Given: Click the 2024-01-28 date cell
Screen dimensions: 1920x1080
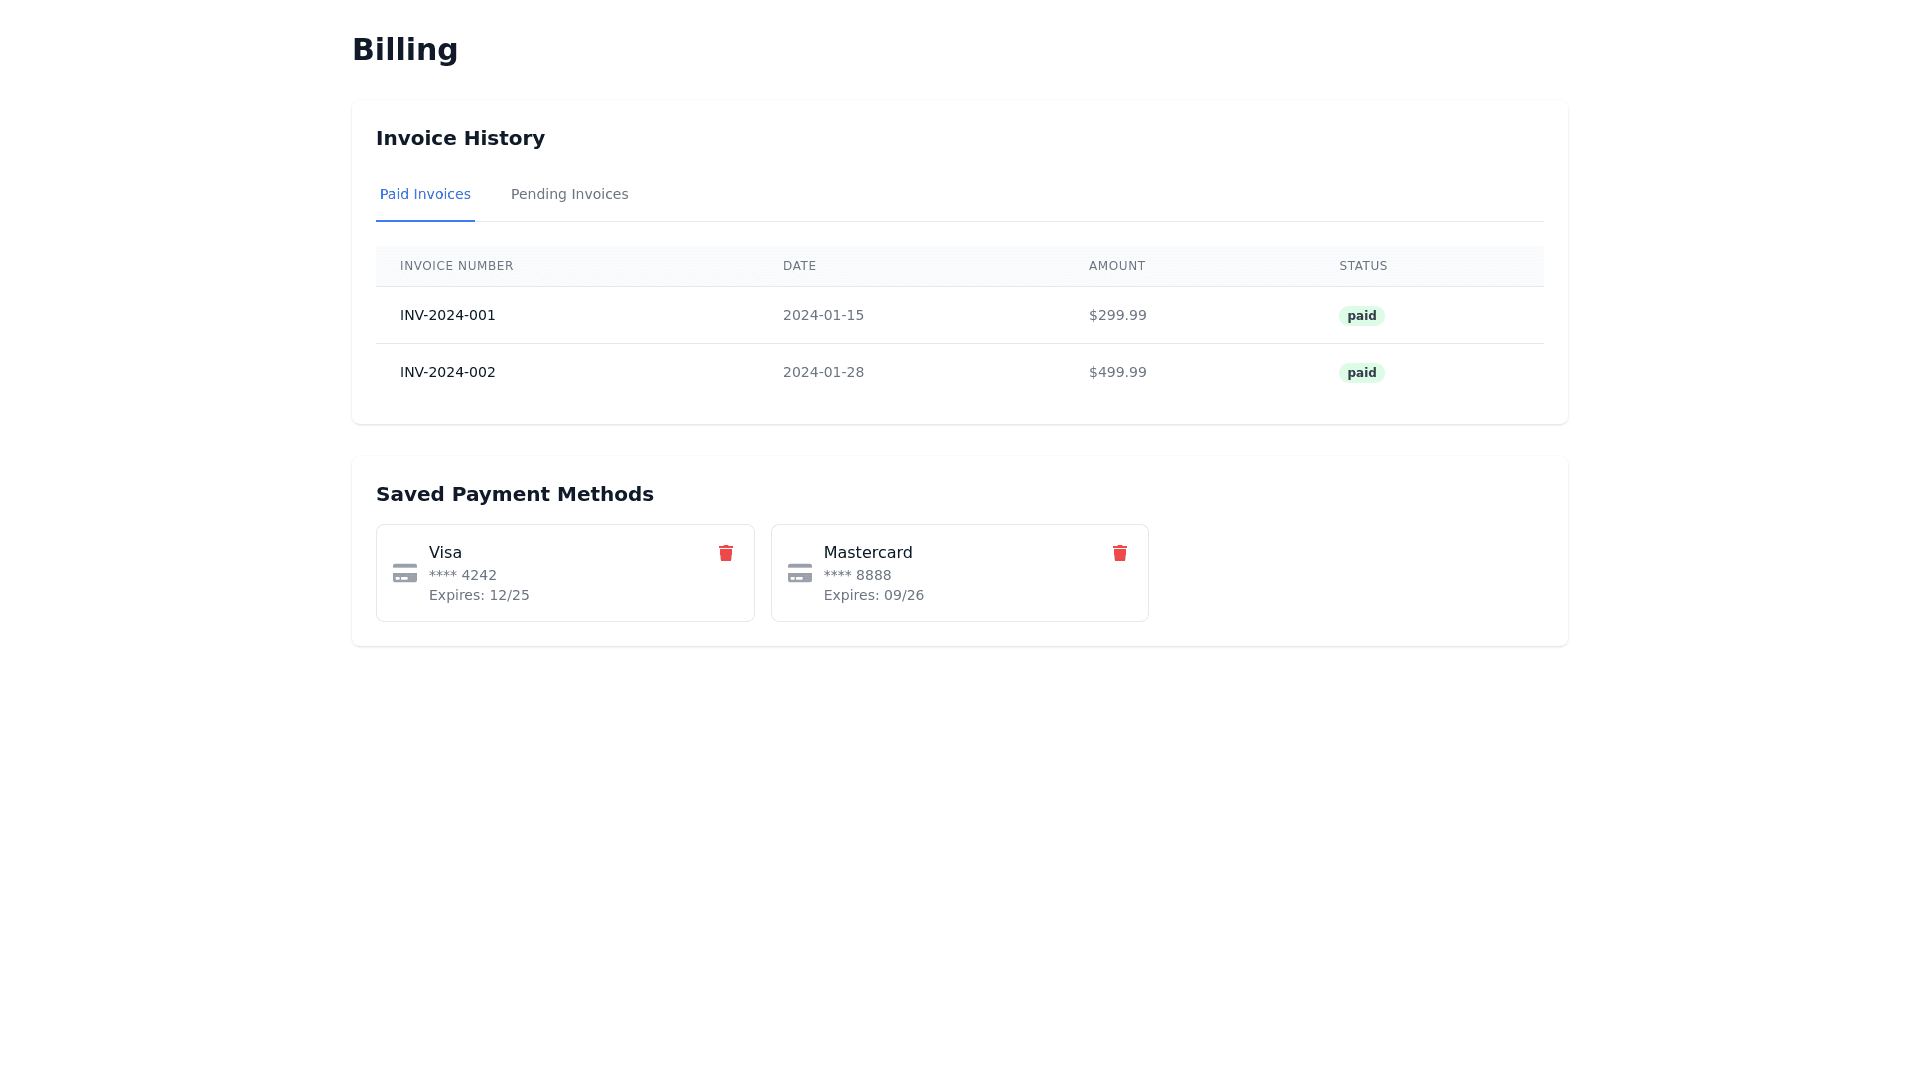Looking at the screenshot, I should pyautogui.click(x=823, y=372).
